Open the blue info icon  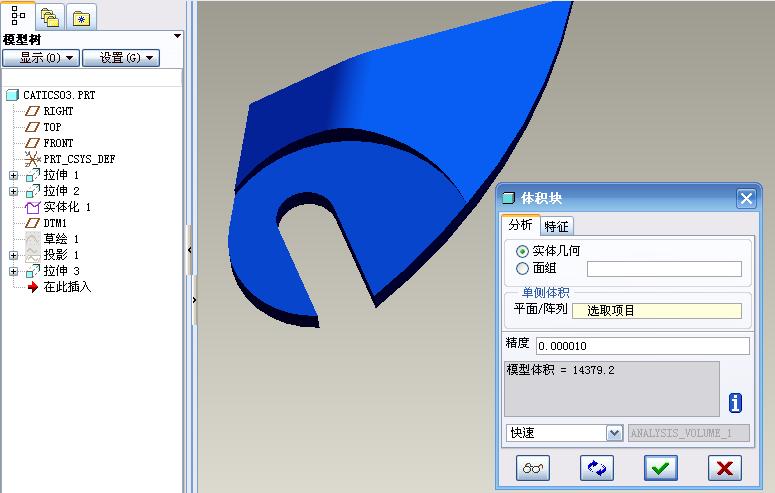735,403
